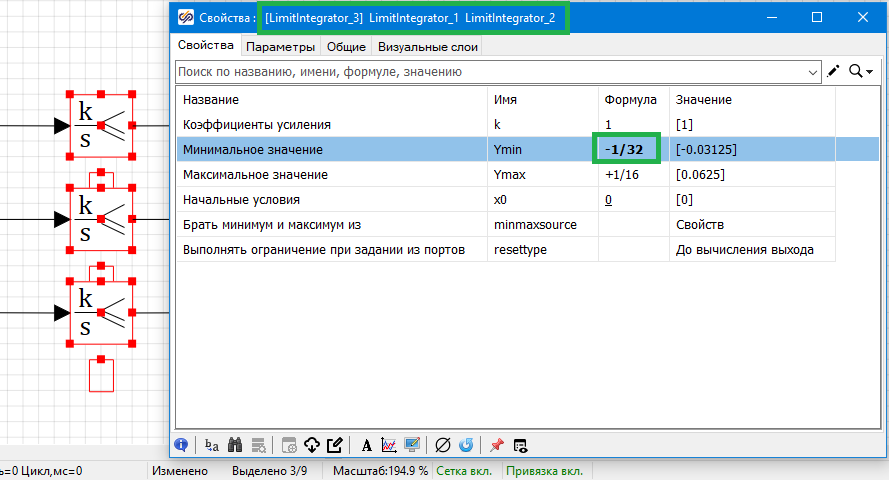Switch to the 'Параметры' tab
The height and width of the screenshot is (480, 889).
(x=280, y=46)
